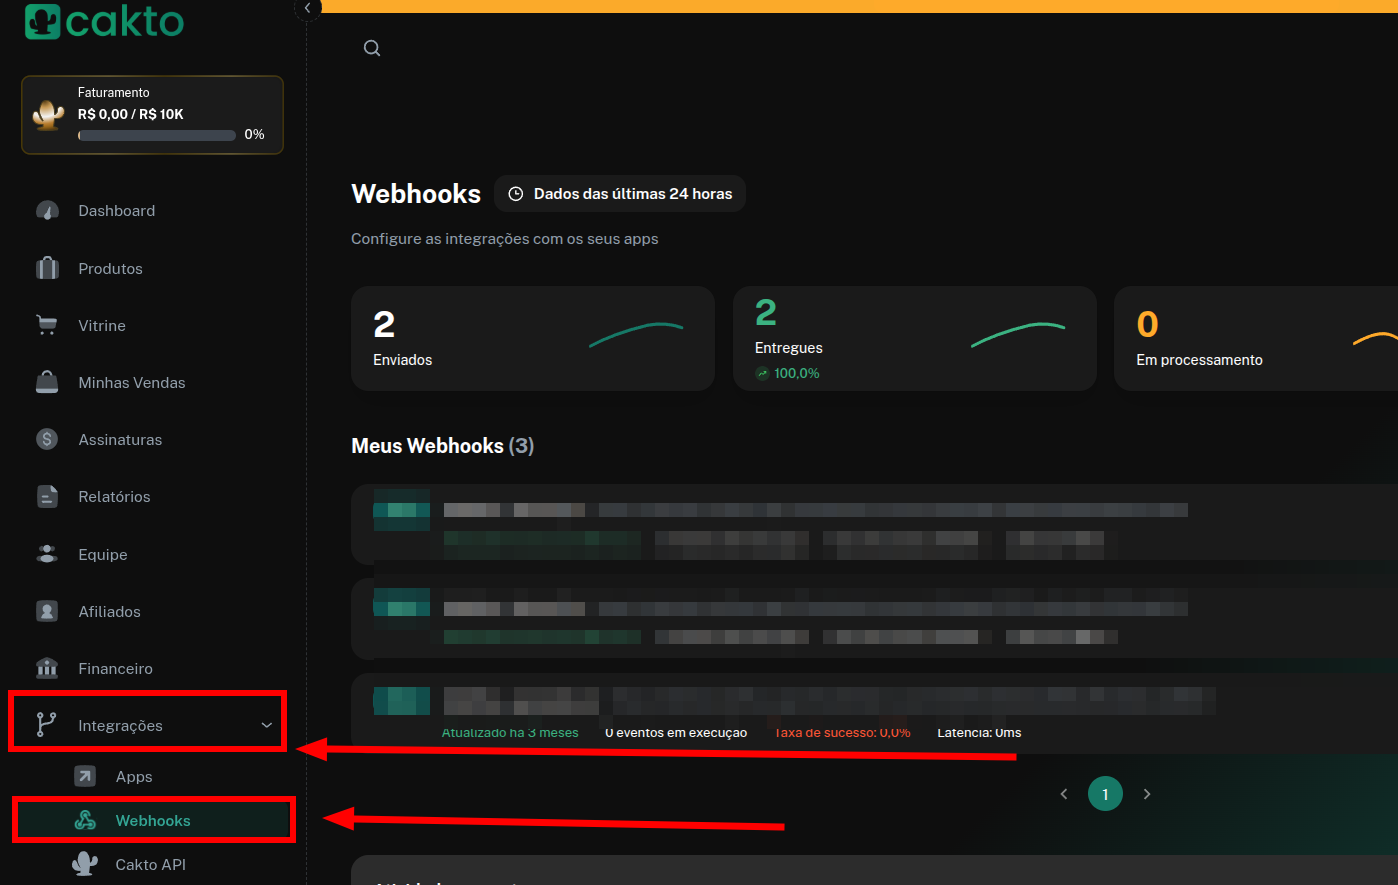The width and height of the screenshot is (1398, 885).
Task: Click 'Taxa de sucesso: 0,0%' text
Action: [x=843, y=733]
